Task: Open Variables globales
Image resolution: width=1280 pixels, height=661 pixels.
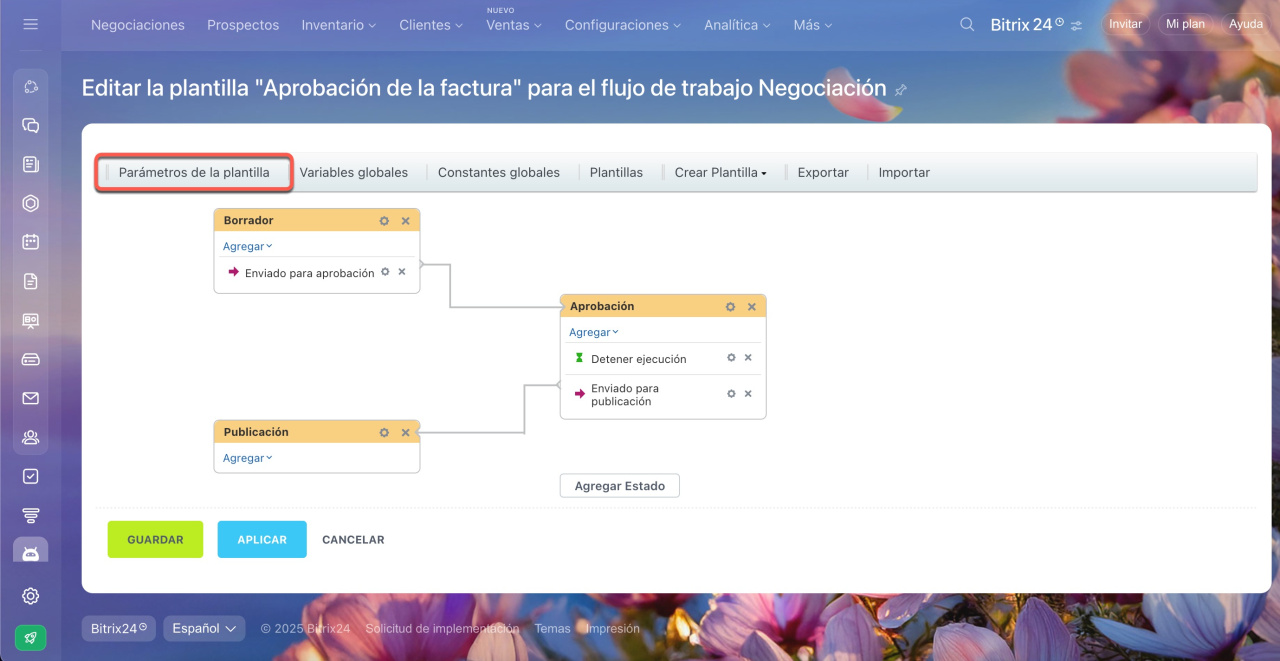Action: tap(354, 172)
